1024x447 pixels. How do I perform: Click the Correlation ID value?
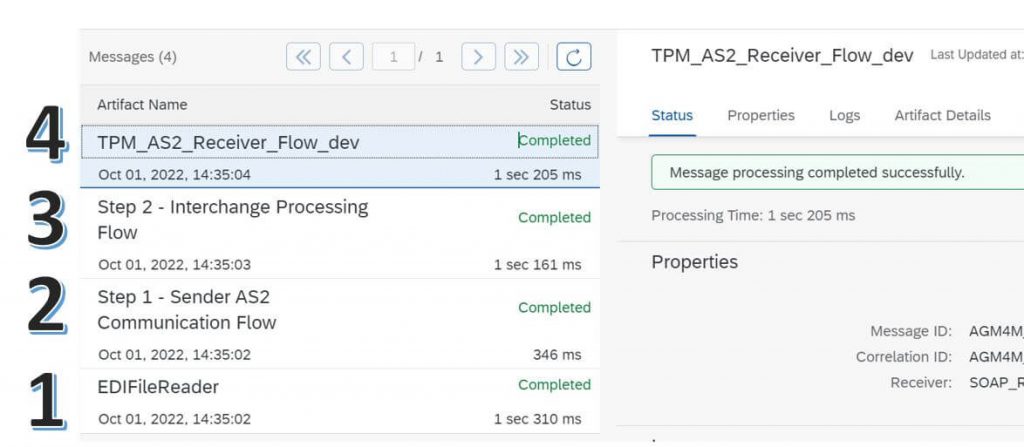996,357
